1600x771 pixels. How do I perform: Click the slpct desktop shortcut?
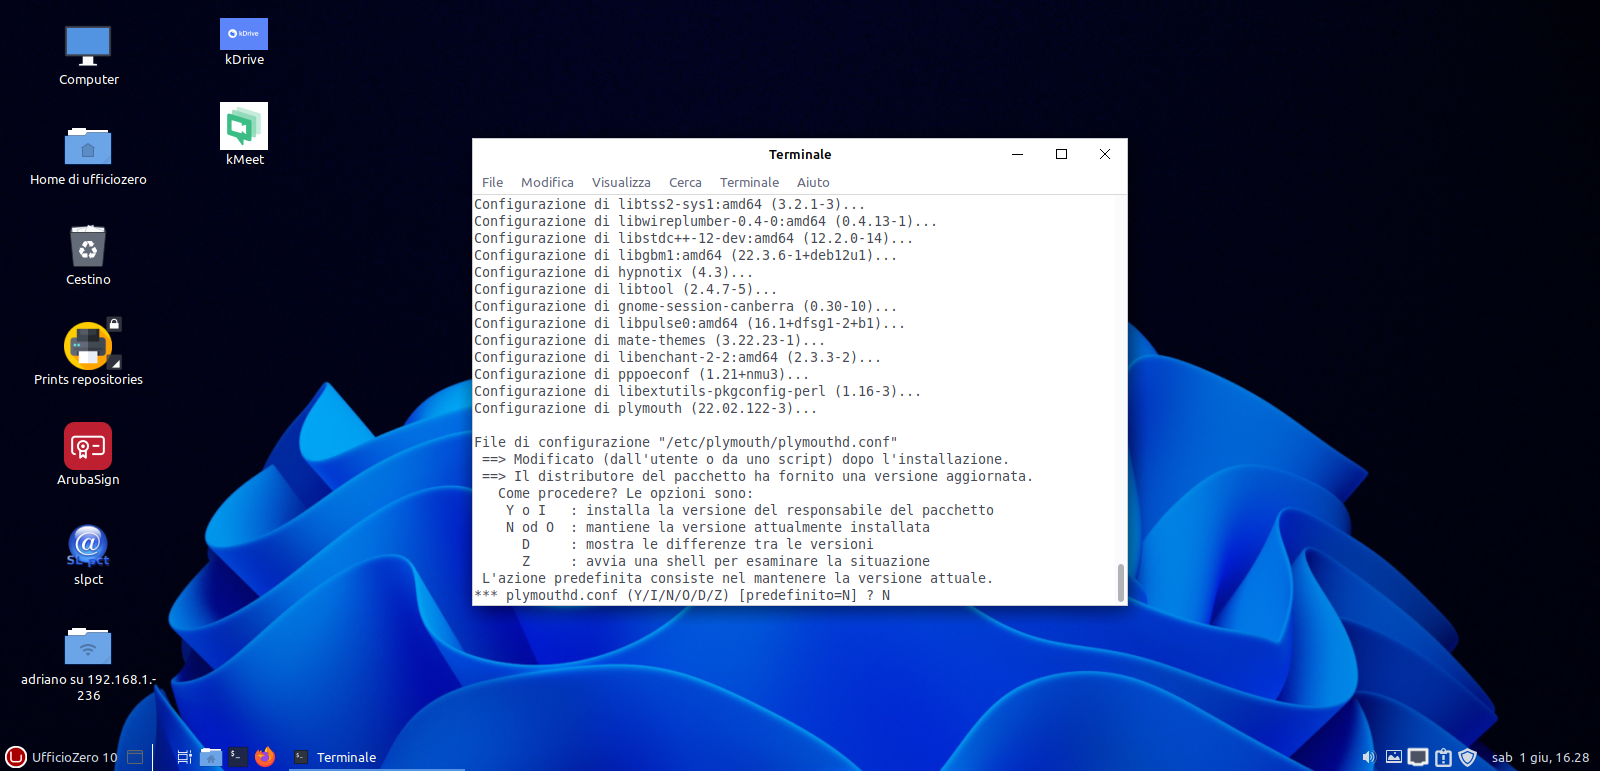pos(88,546)
